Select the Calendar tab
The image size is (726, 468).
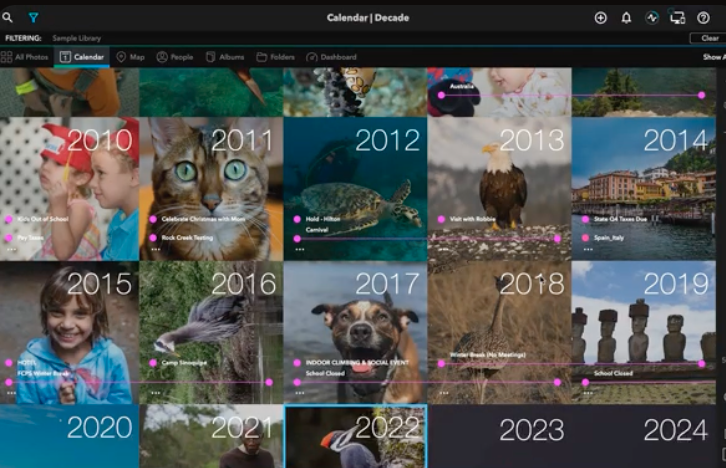(82, 57)
